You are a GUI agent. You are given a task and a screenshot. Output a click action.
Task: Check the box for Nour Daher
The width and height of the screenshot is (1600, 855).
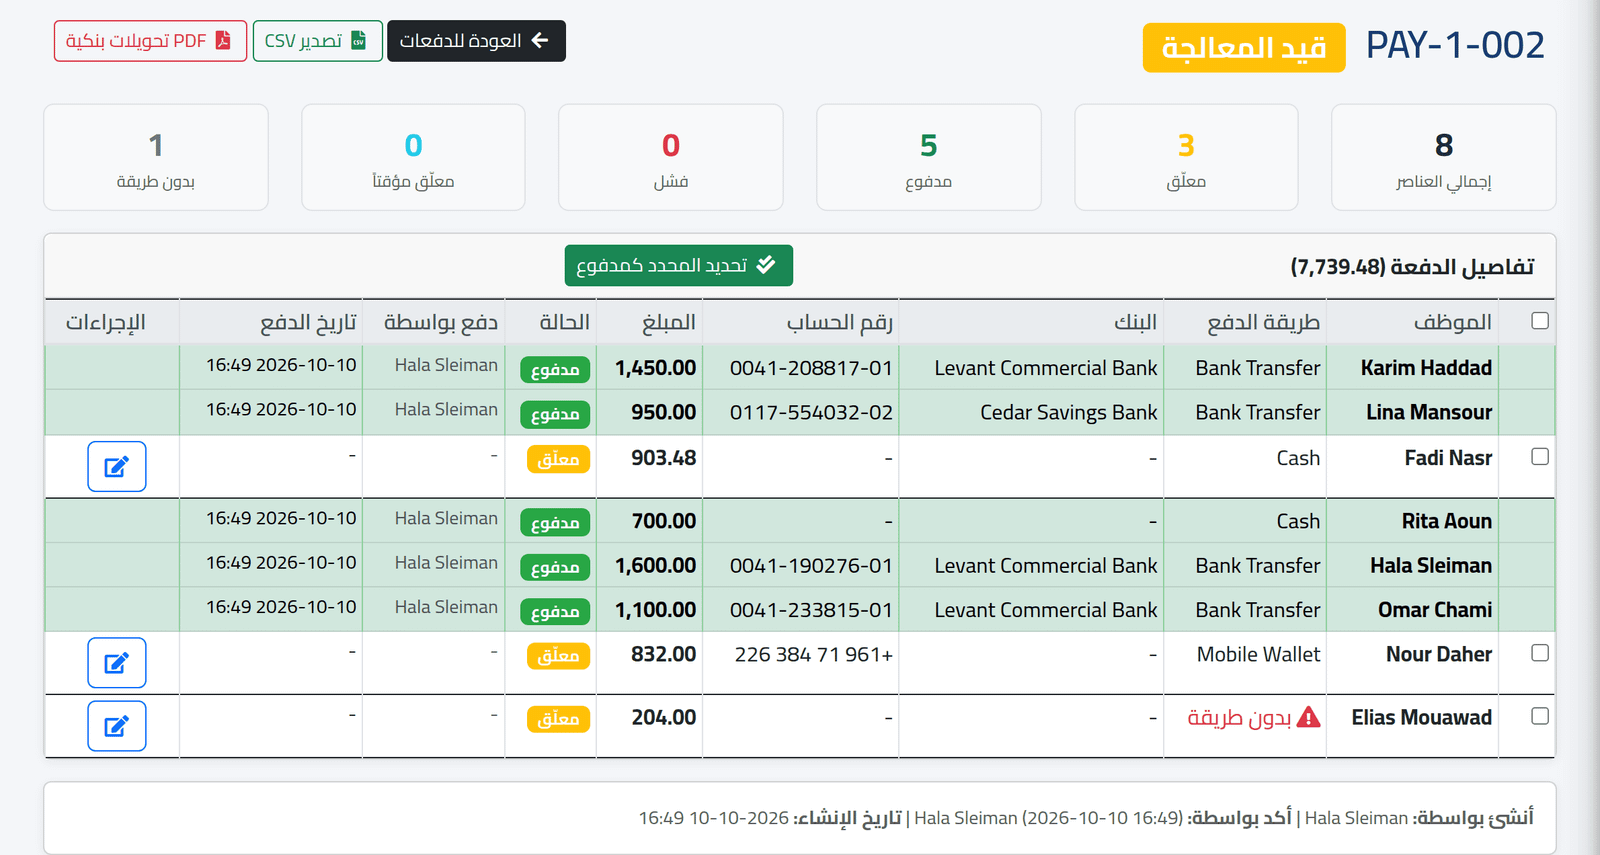[1540, 652]
